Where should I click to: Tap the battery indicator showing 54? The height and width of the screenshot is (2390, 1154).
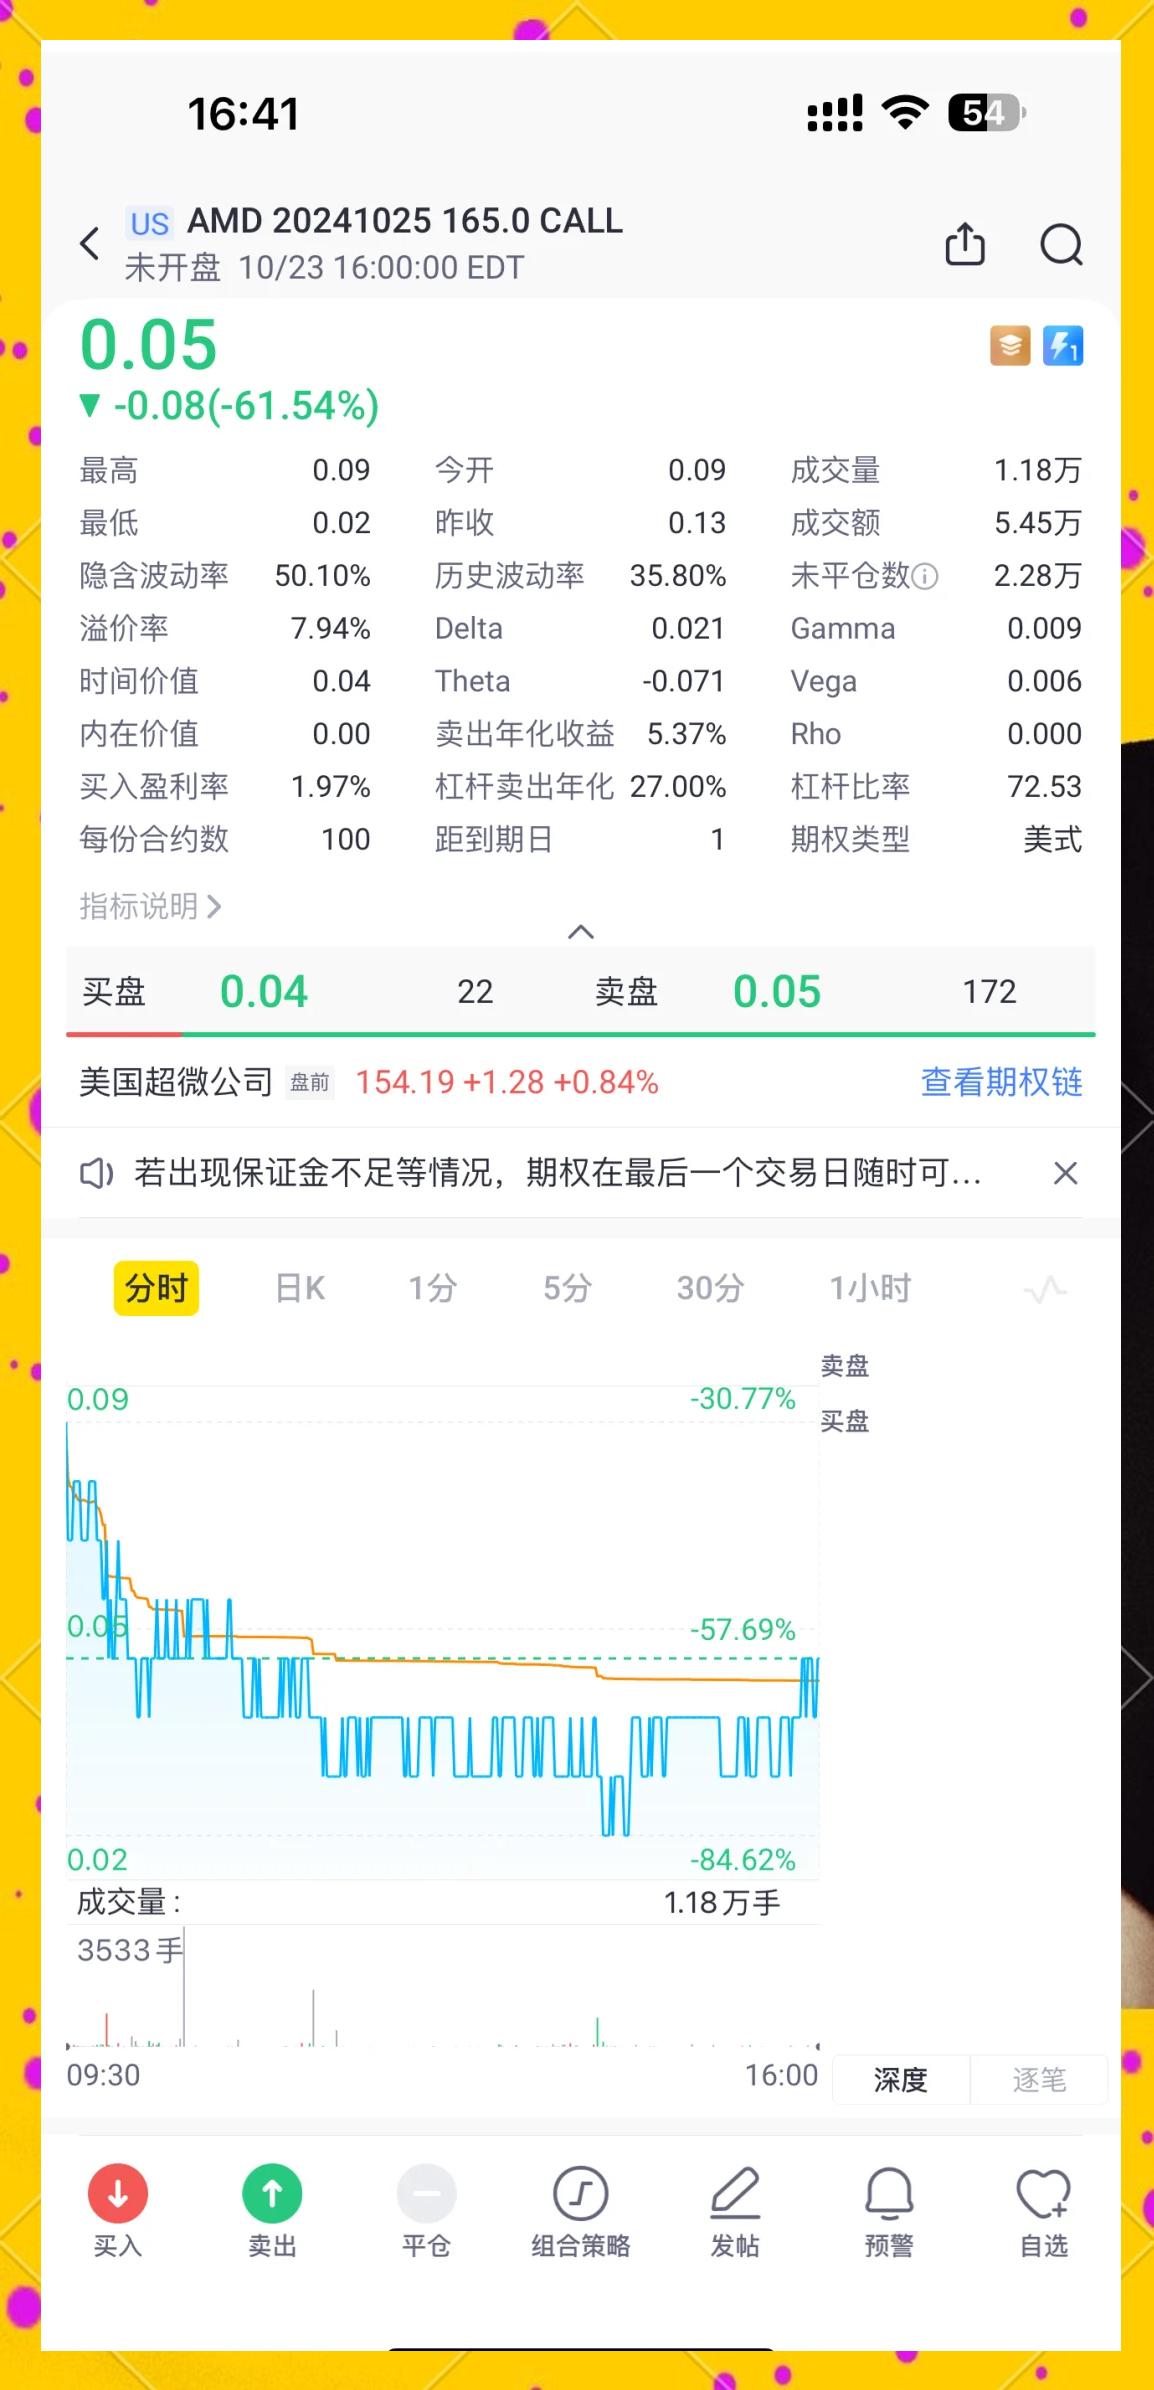pos(986,112)
